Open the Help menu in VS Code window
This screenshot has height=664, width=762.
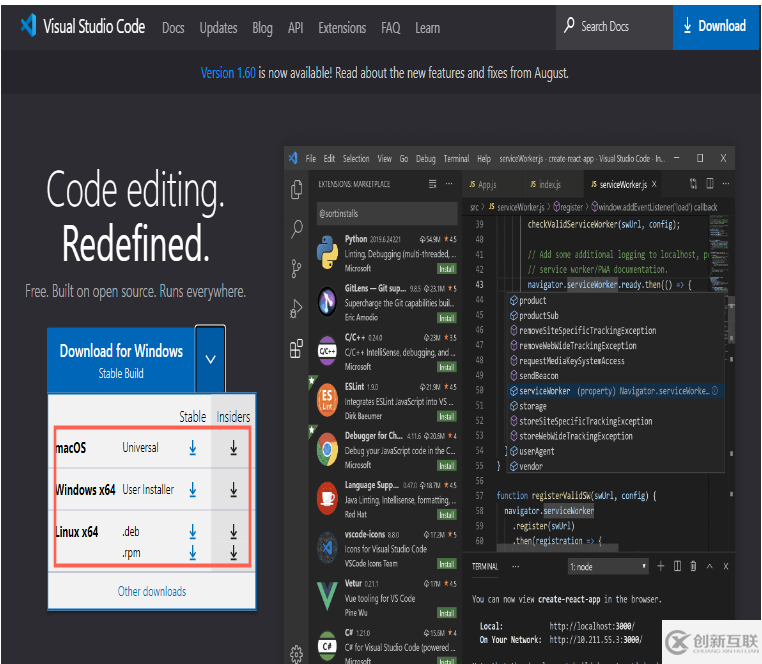point(484,158)
